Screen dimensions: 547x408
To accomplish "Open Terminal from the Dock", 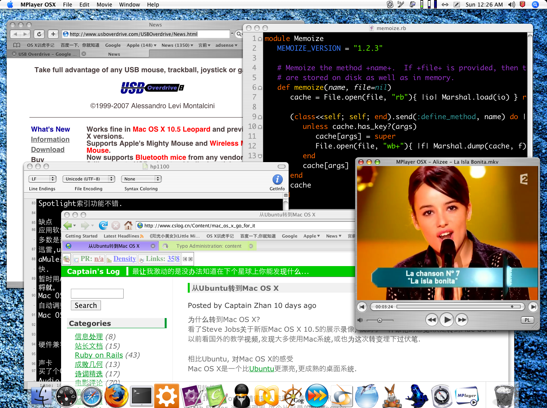I will pyautogui.click(x=141, y=397).
